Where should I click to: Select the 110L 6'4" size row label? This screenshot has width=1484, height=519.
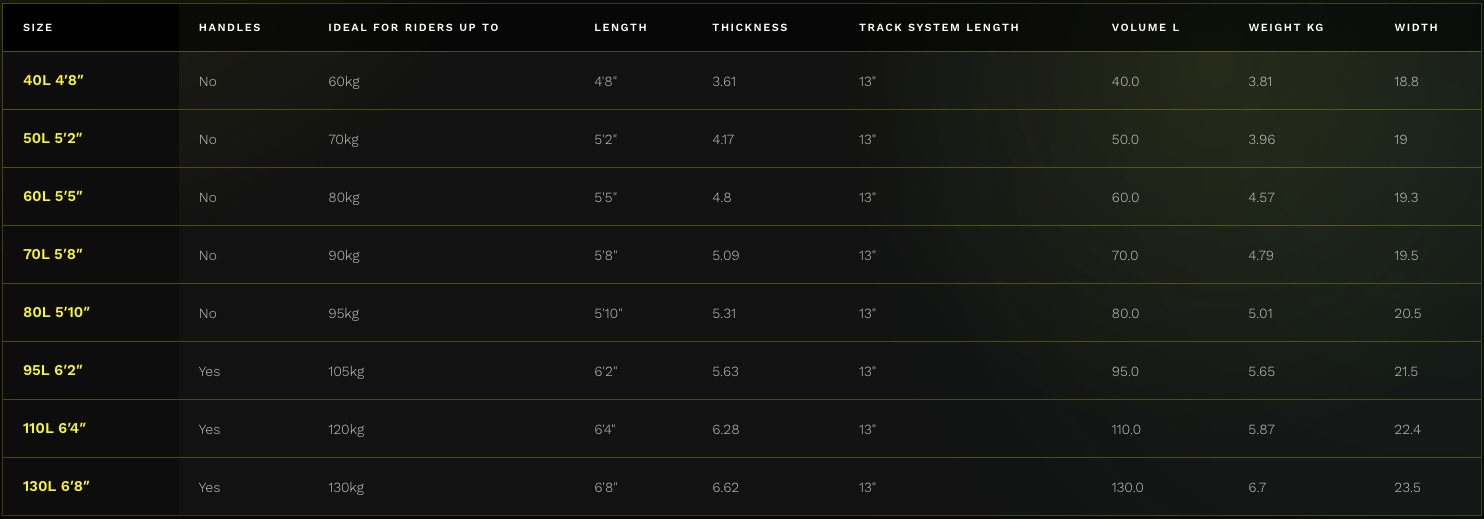point(57,429)
